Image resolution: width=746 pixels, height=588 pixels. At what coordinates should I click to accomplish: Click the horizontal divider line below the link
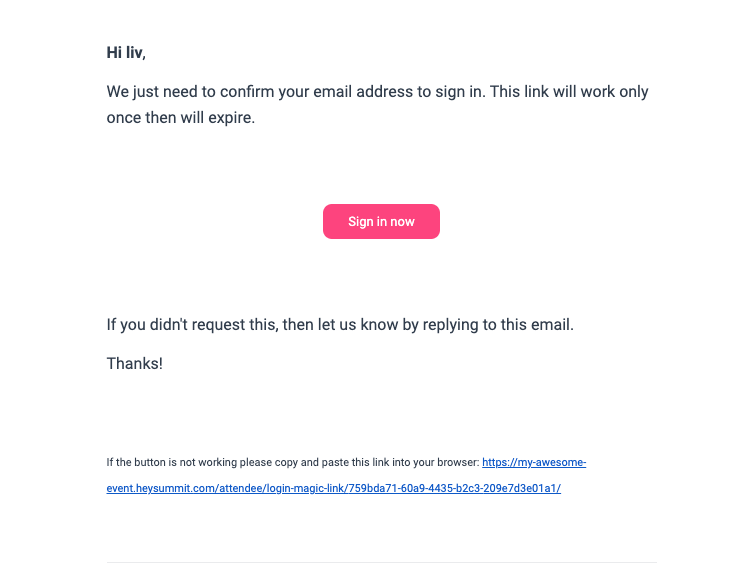pyautogui.click(x=382, y=562)
